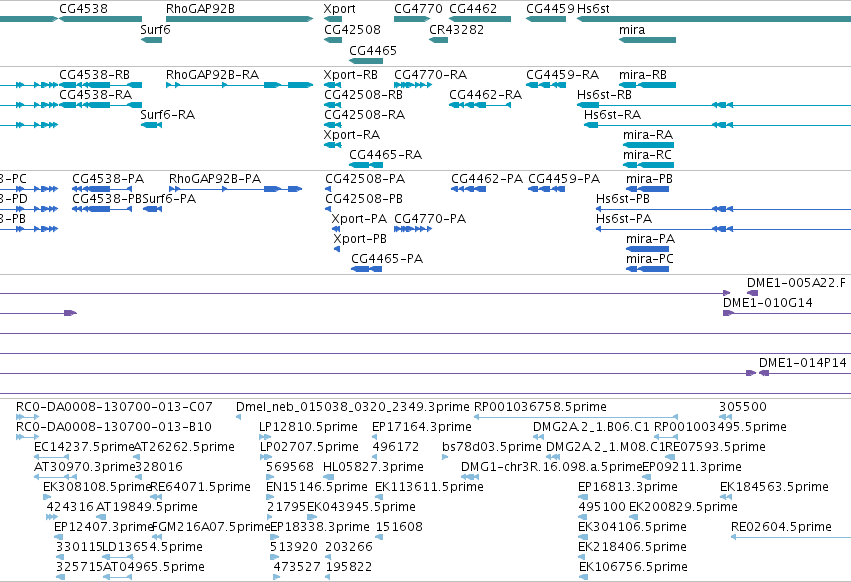Screen dimensions: 851x582
Task: Select protein CG42508-PB
Action: pyautogui.click(x=364, y=199)
